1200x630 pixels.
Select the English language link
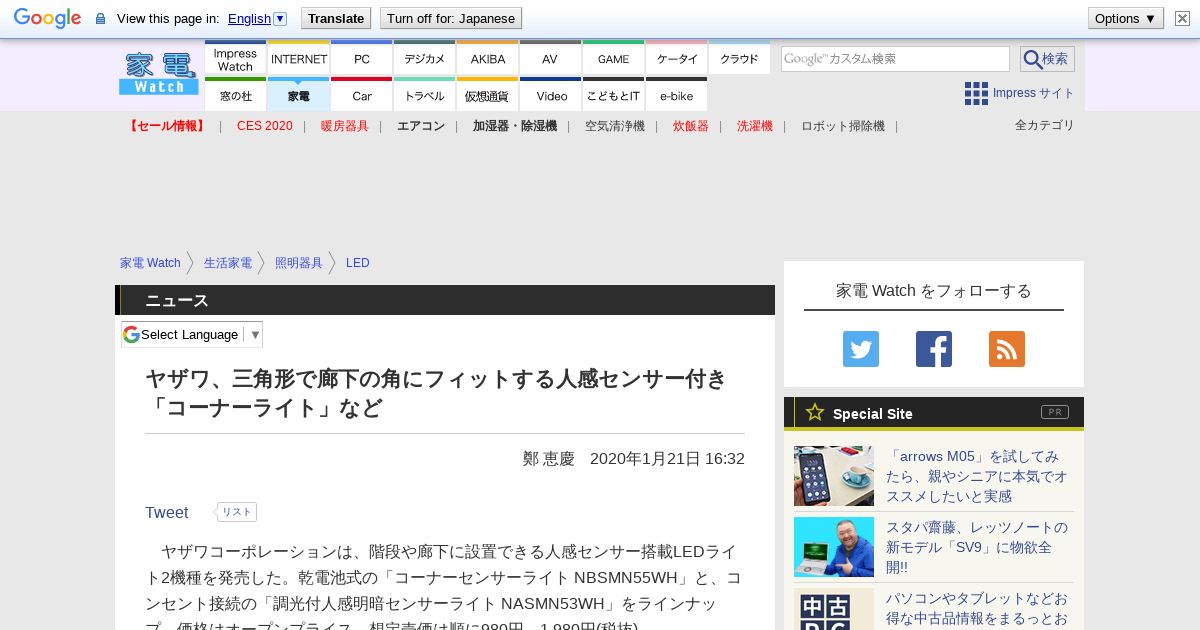pyautogui.click(x=249, y=18)
